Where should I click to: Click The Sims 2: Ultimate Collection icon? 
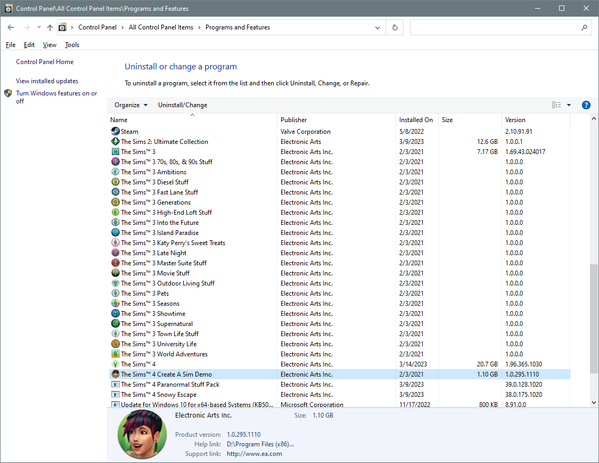[x=115, y=141]
